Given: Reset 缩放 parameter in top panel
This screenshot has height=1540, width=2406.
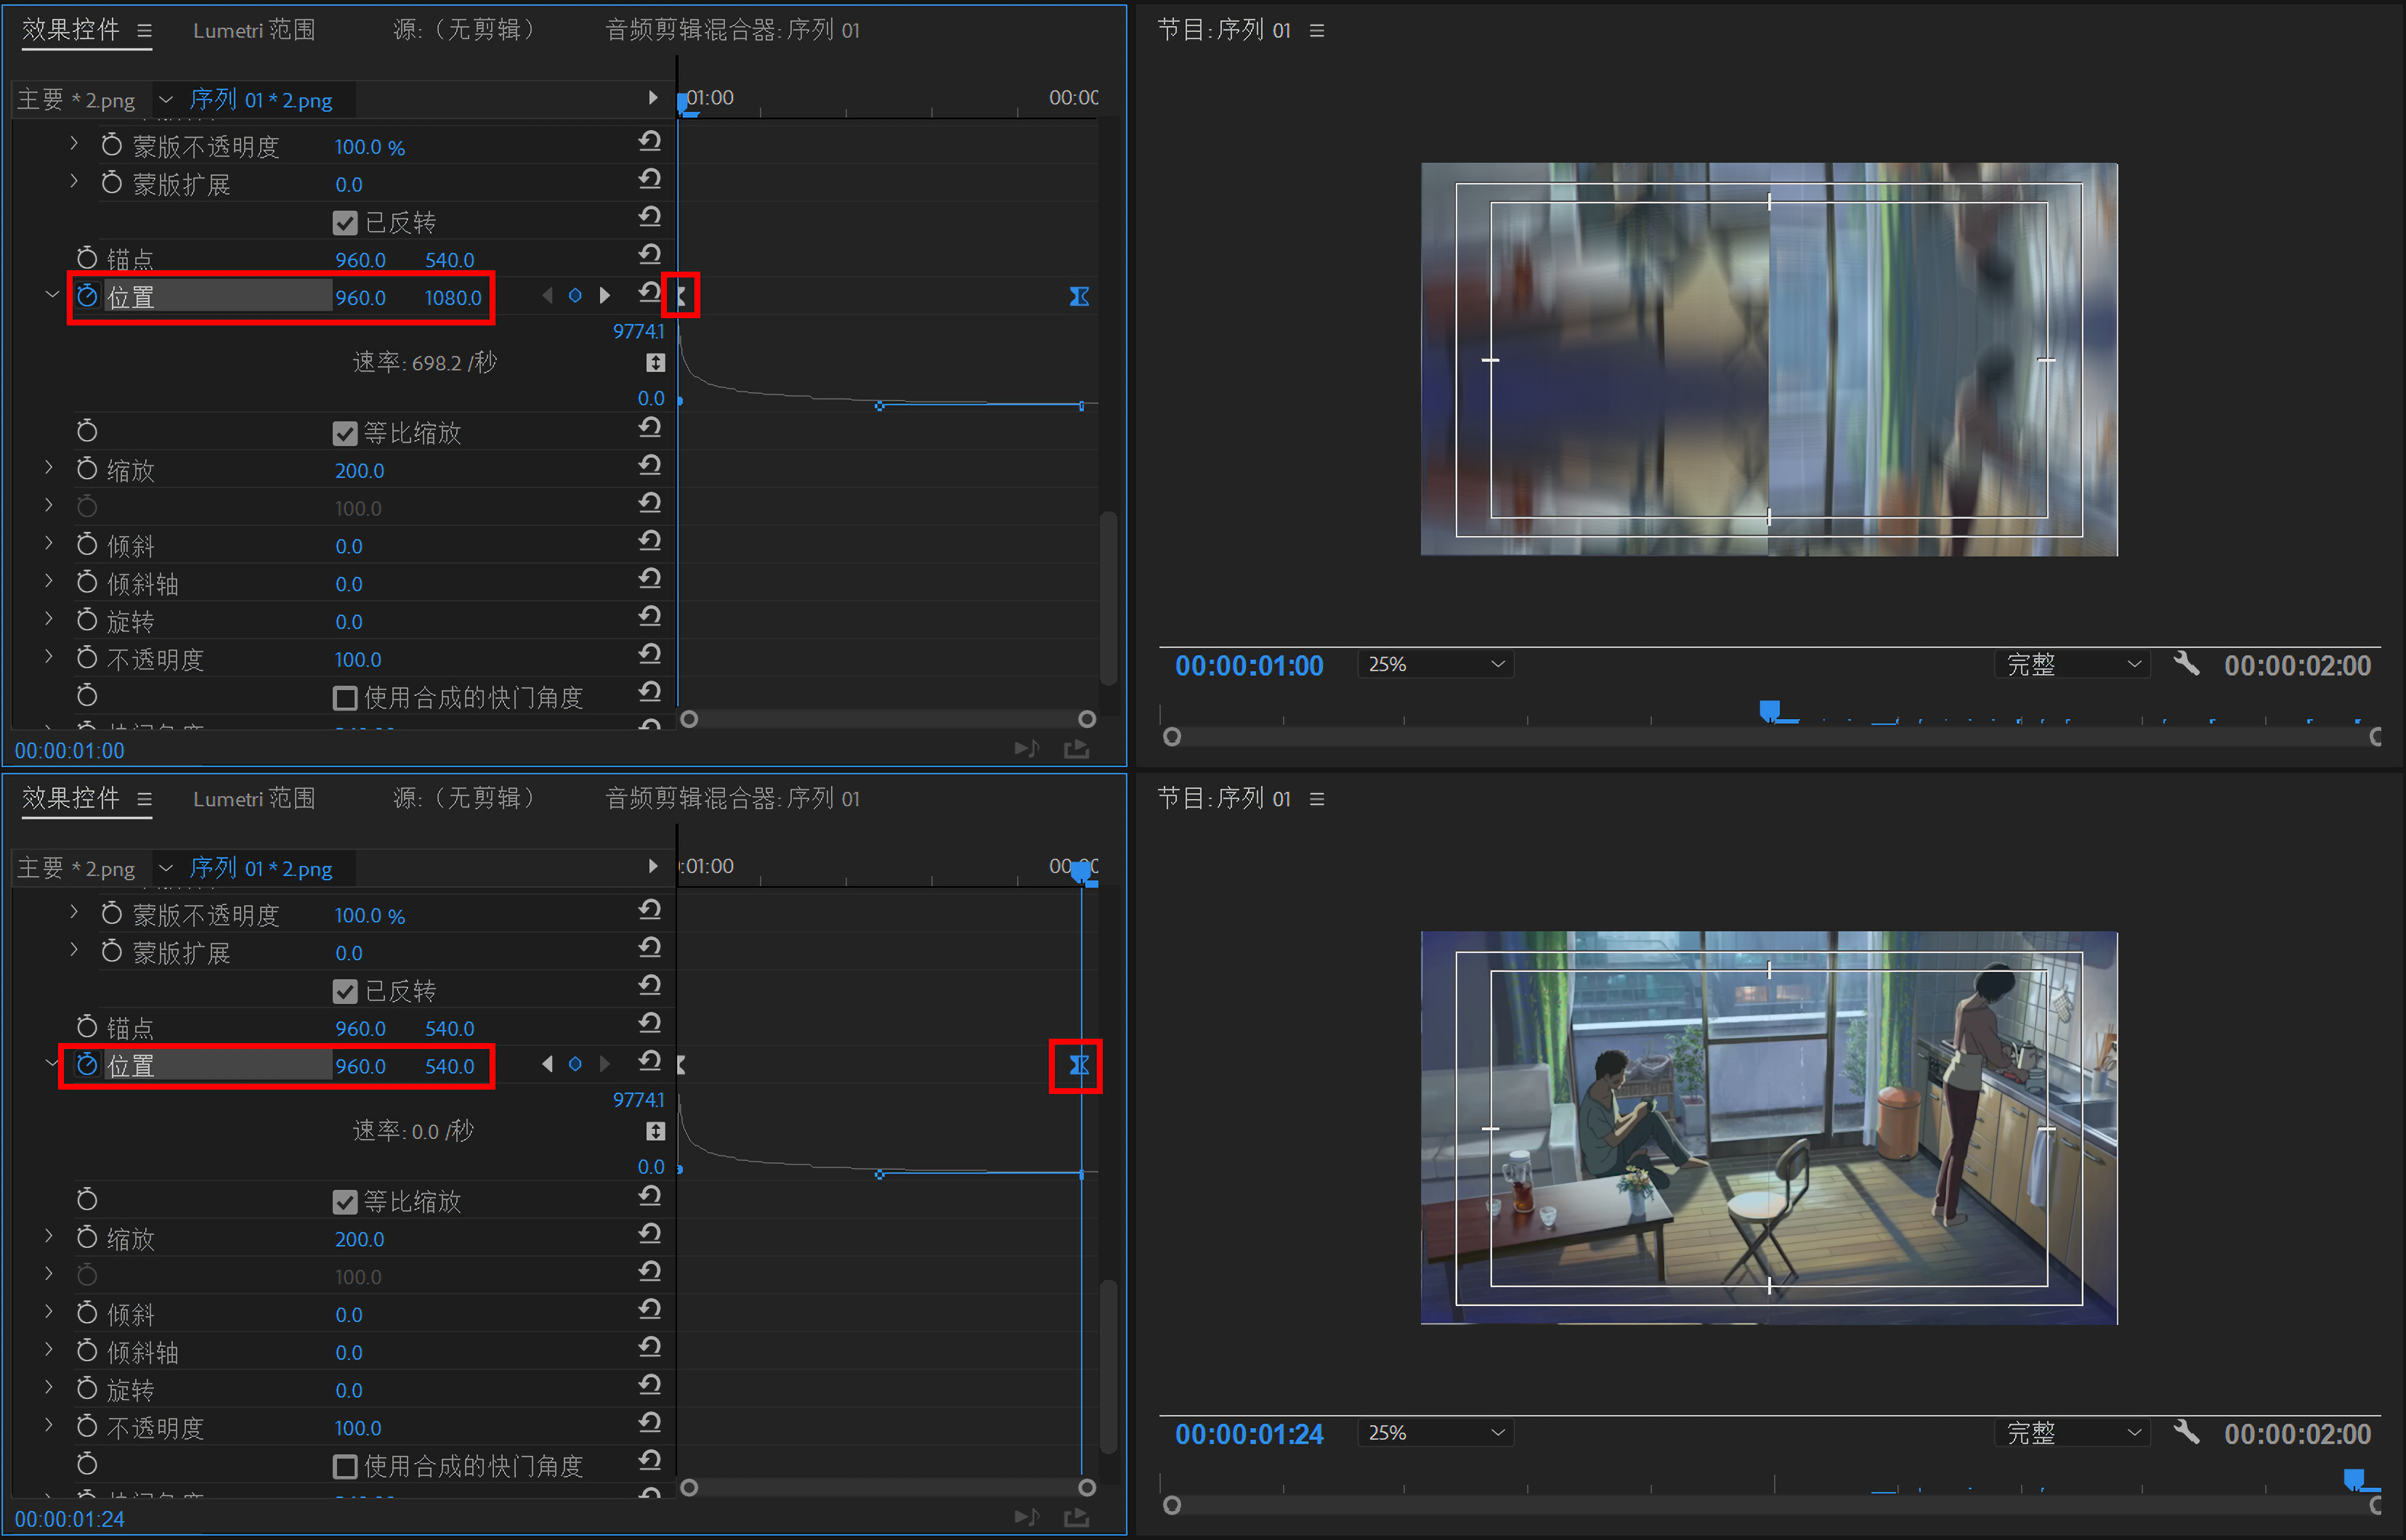Looking at the screenshot, I should click(650, 465).
